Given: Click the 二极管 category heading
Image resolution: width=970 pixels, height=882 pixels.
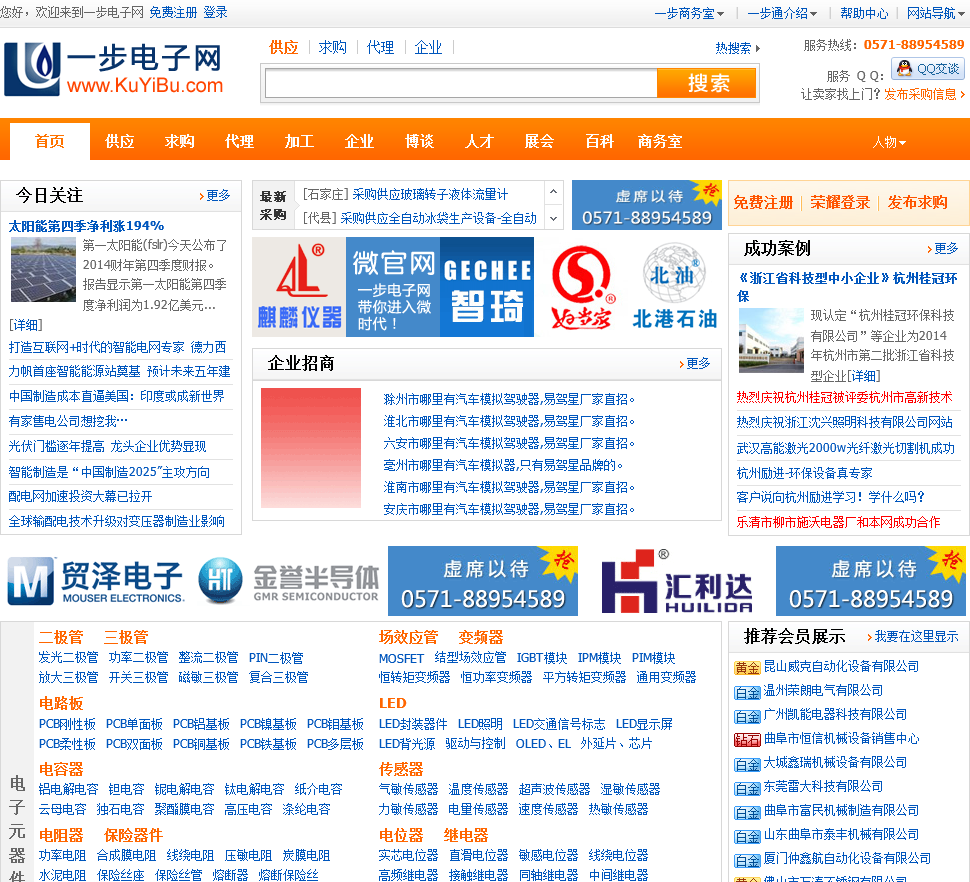Looking at the screenshot, I should (61, 637).
